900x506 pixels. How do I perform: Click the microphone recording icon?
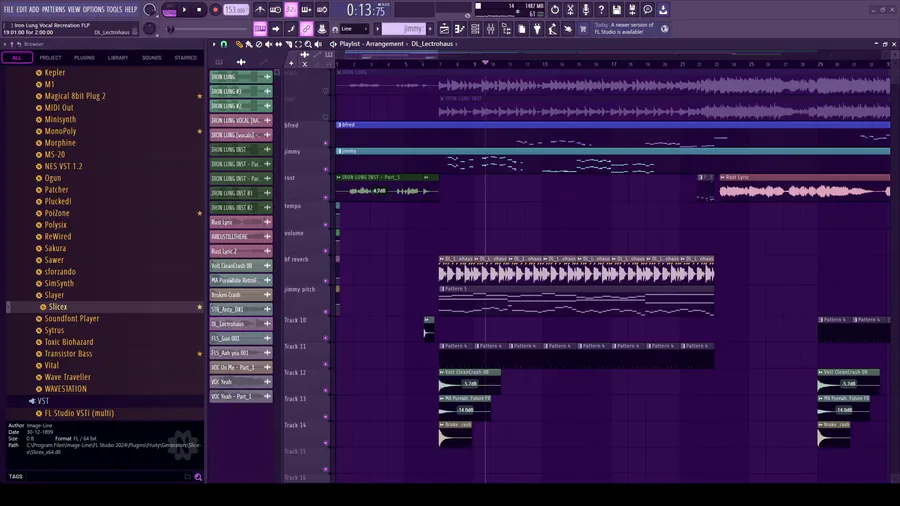586,10
